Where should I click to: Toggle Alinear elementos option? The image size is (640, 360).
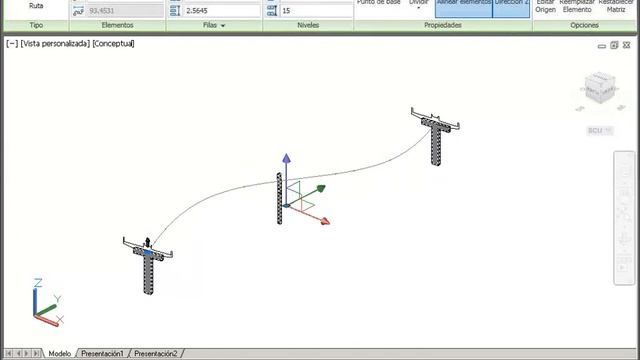click(464, 8)
